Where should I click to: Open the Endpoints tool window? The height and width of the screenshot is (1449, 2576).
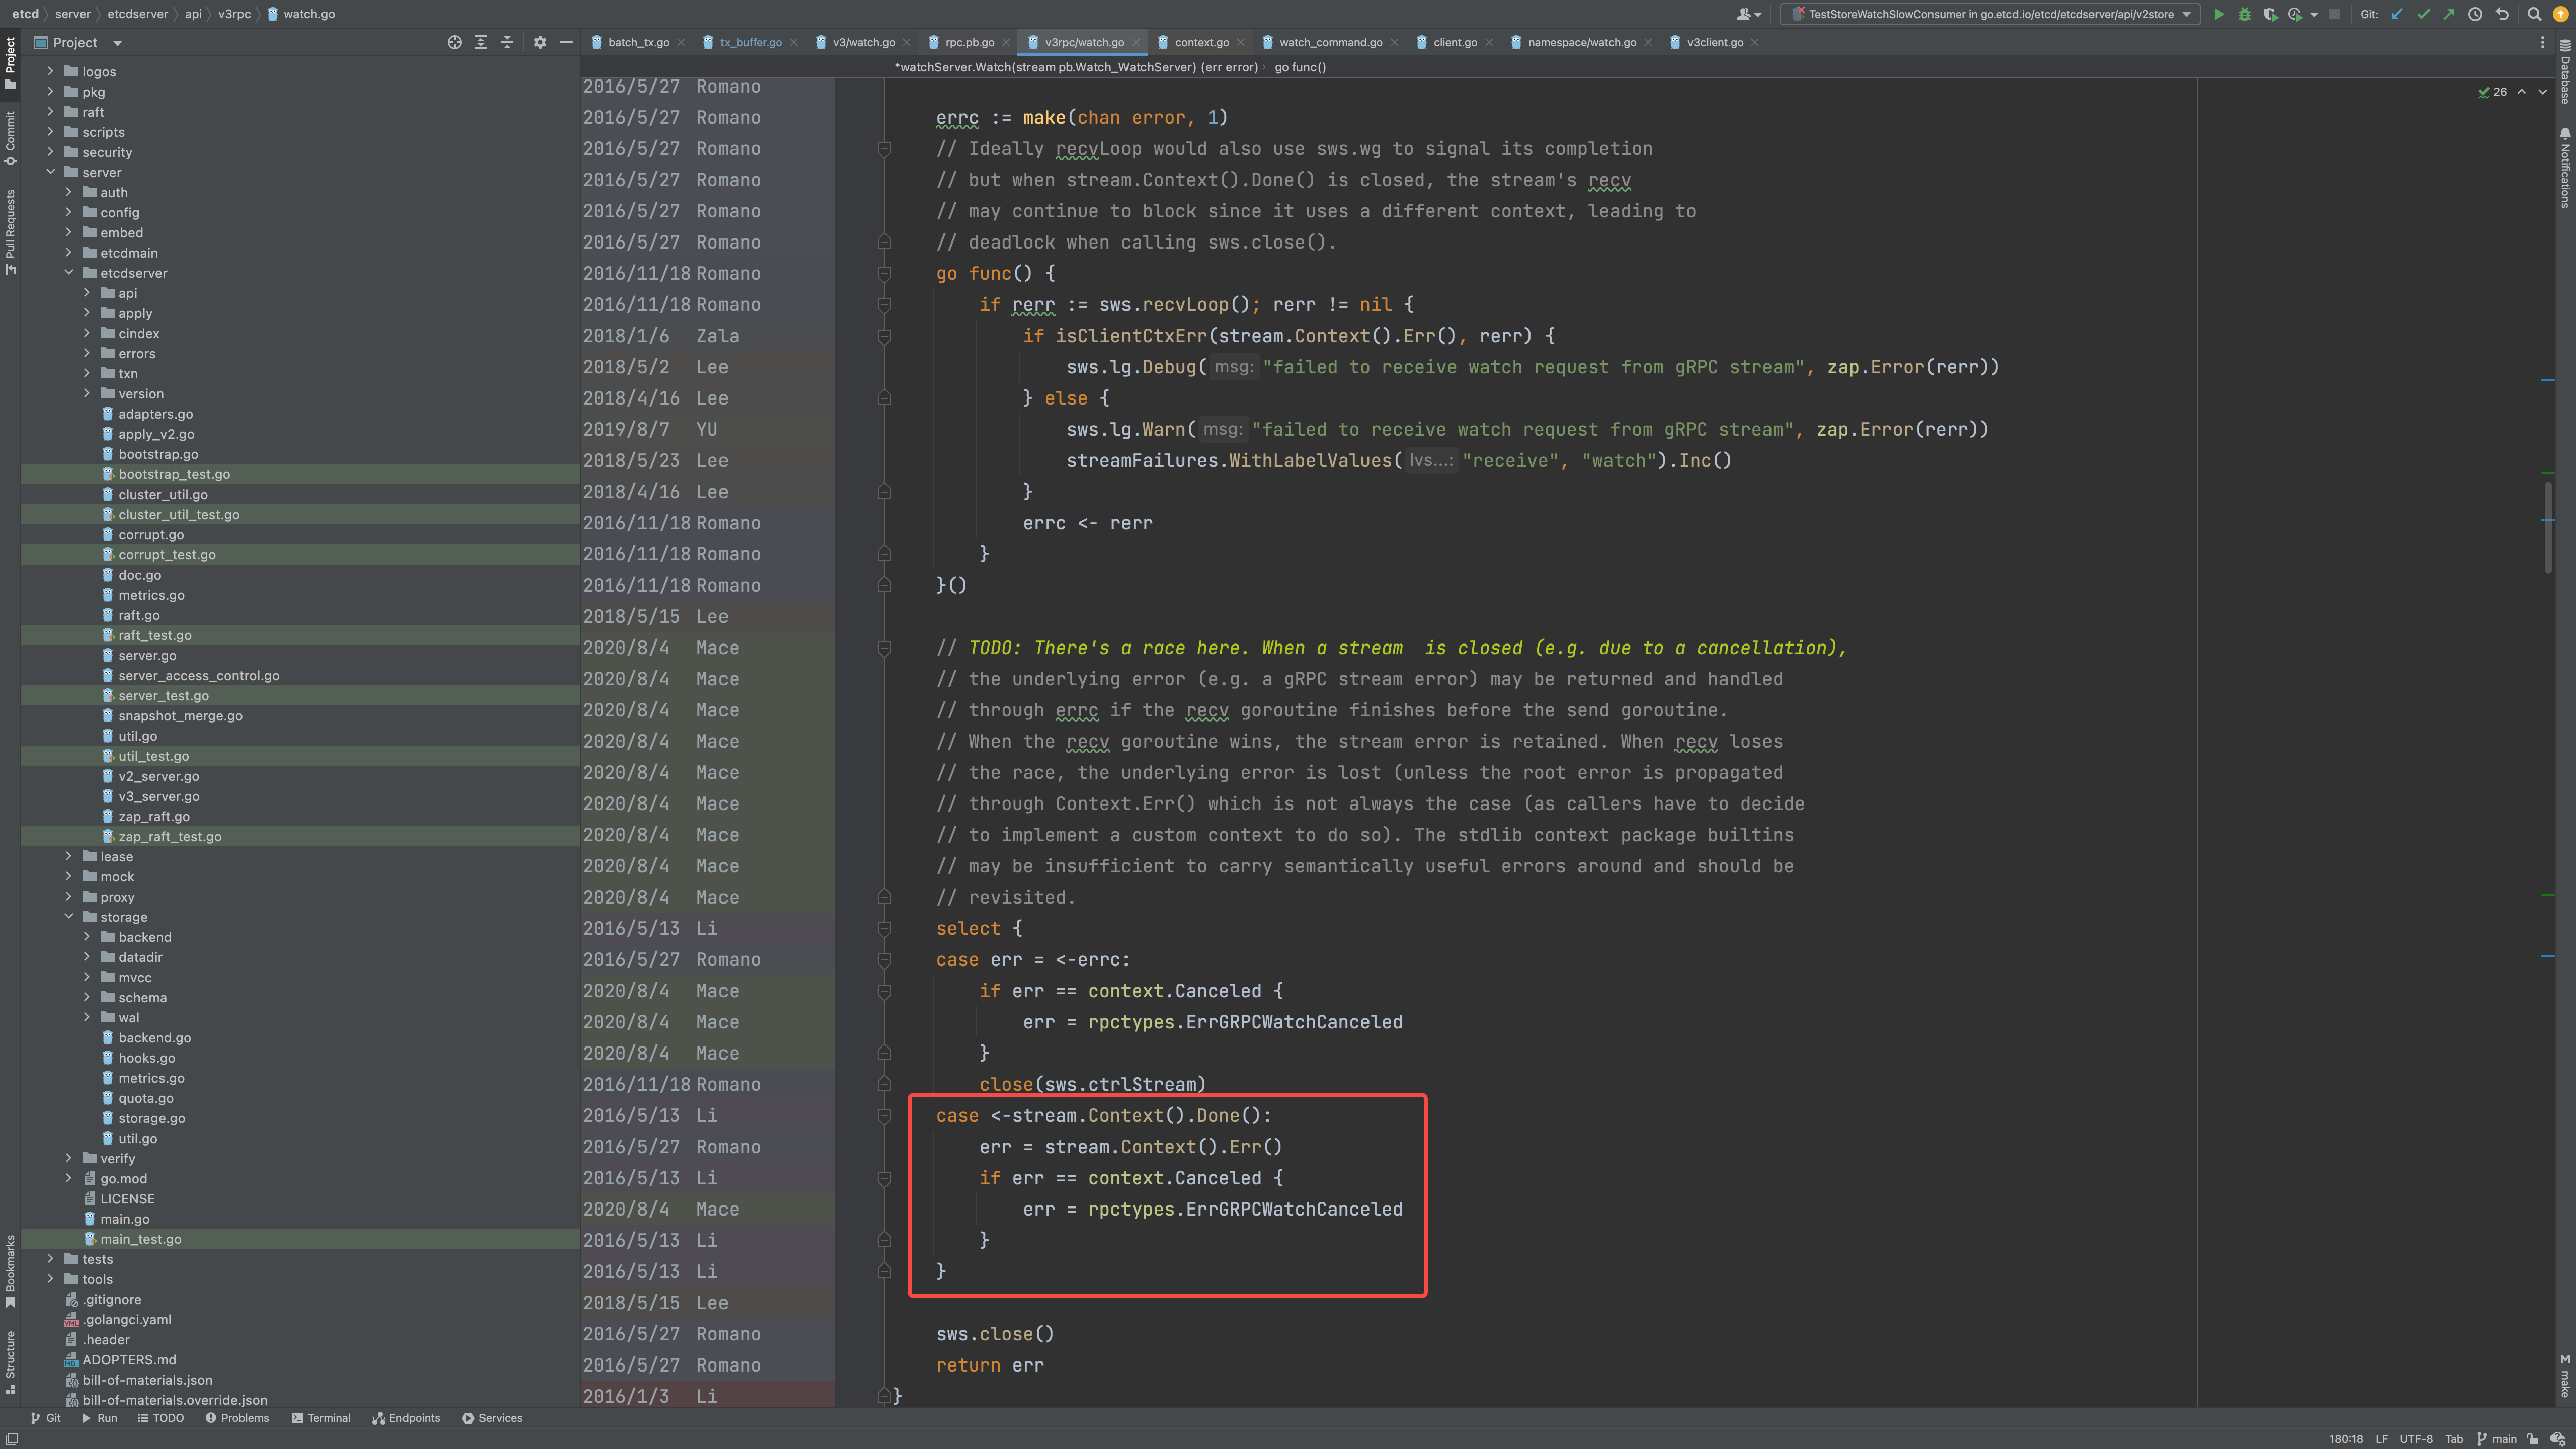(405, 1418)
